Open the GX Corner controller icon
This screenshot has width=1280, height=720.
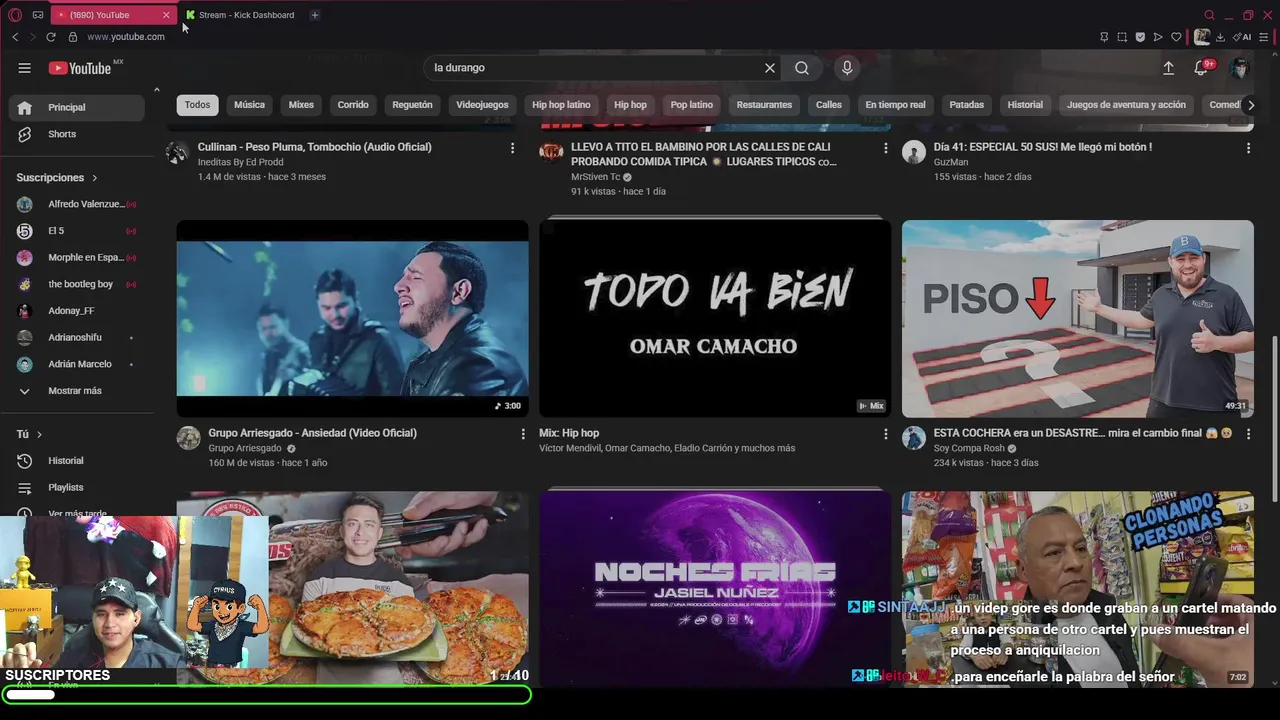click(x=38, y=15)
